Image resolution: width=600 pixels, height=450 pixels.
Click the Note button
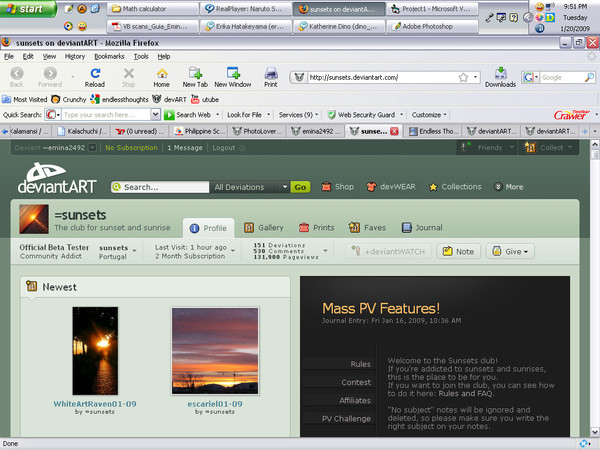(x=458, y=251)
